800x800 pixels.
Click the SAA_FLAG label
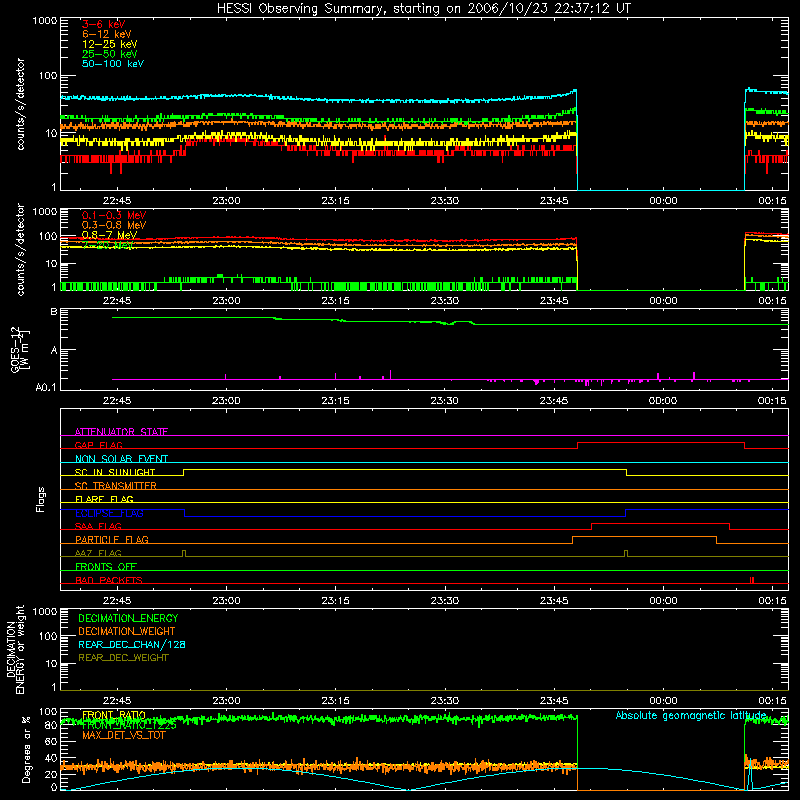[x=98, y=526]
